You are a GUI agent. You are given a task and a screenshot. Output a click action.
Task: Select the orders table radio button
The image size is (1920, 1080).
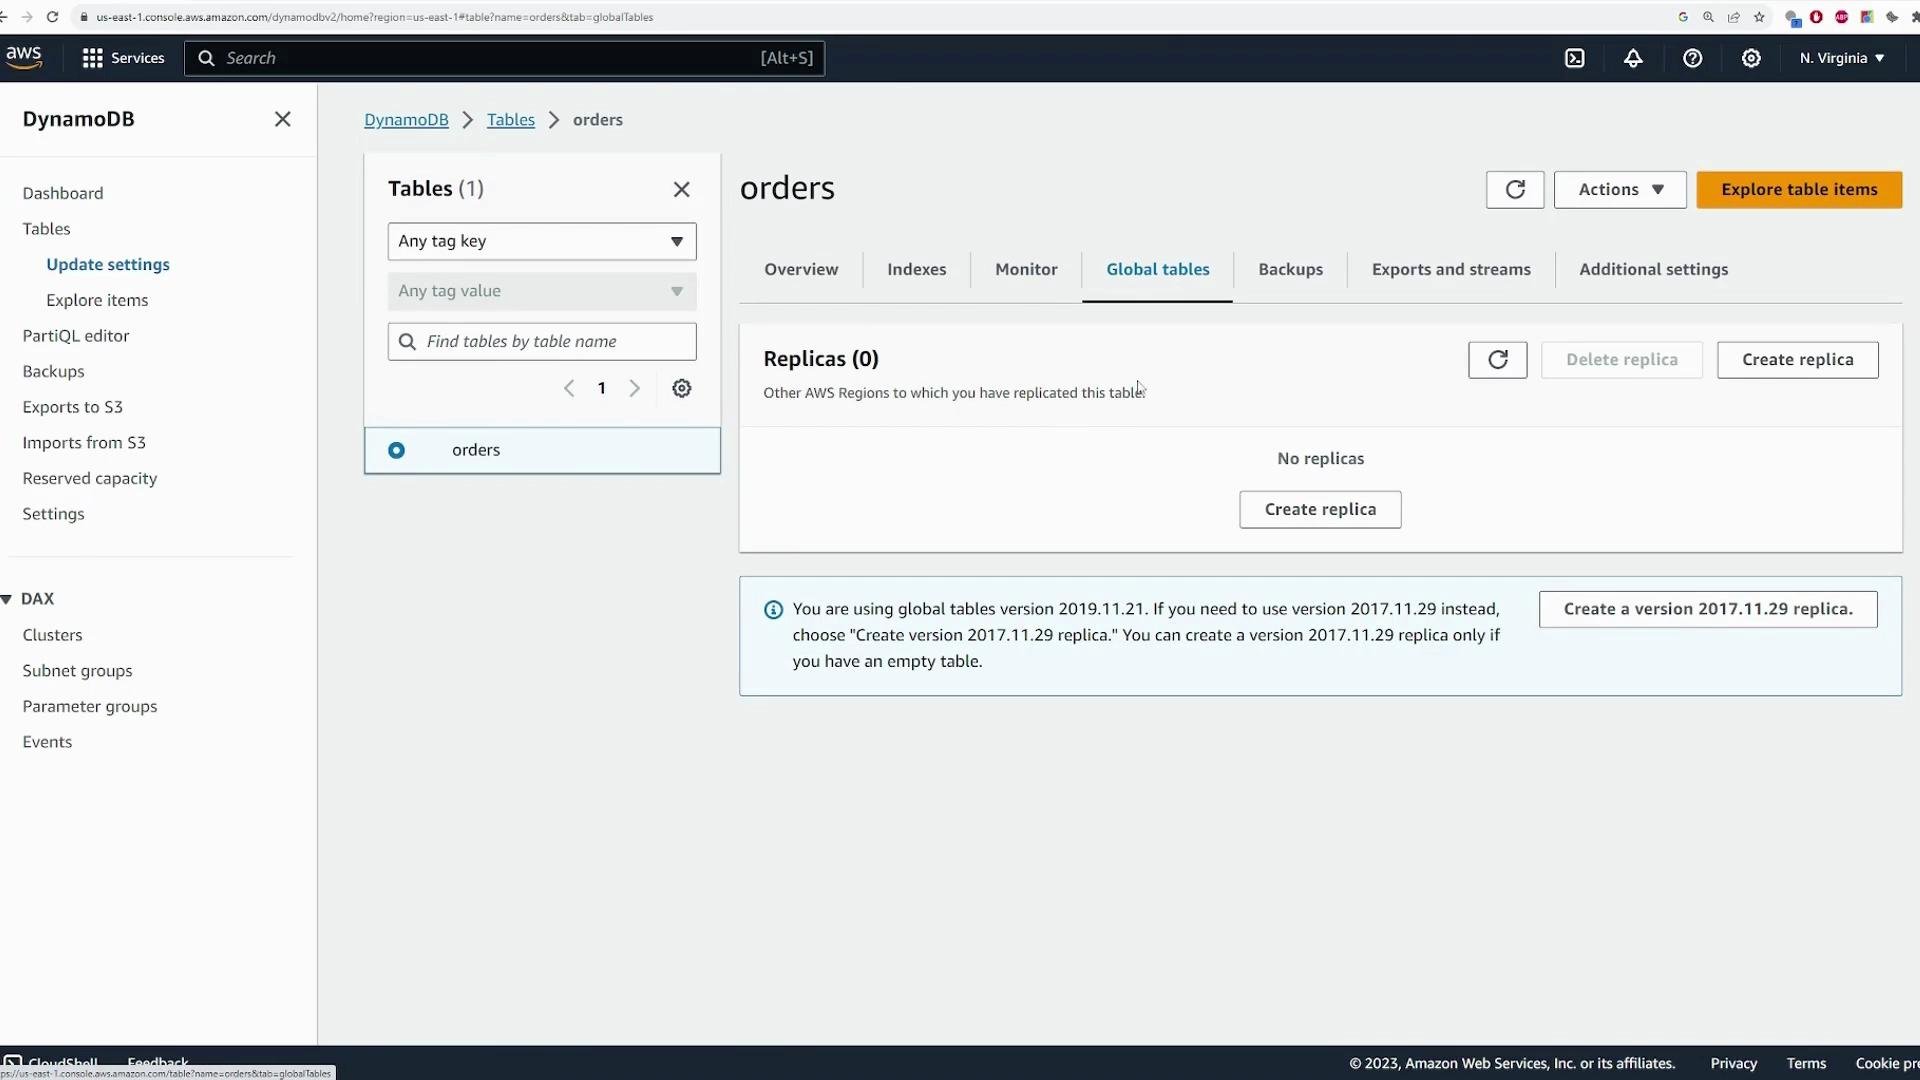click(x=397, y=450)
